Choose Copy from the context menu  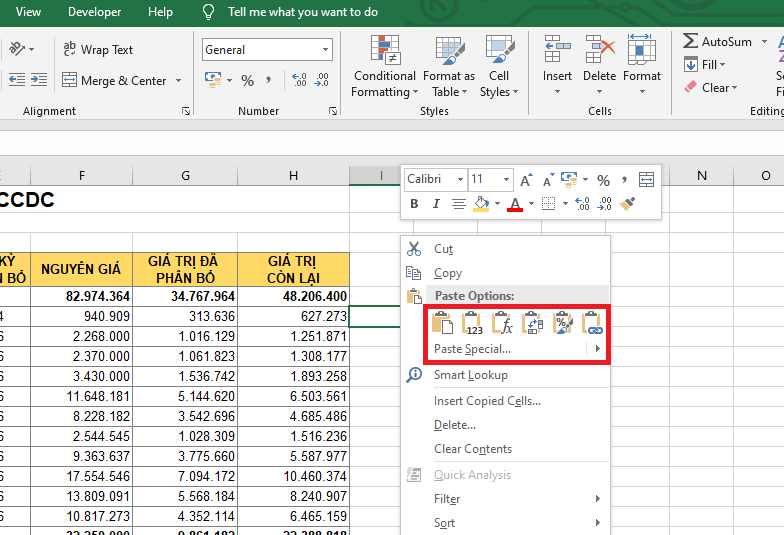click(x=447, y=273)
